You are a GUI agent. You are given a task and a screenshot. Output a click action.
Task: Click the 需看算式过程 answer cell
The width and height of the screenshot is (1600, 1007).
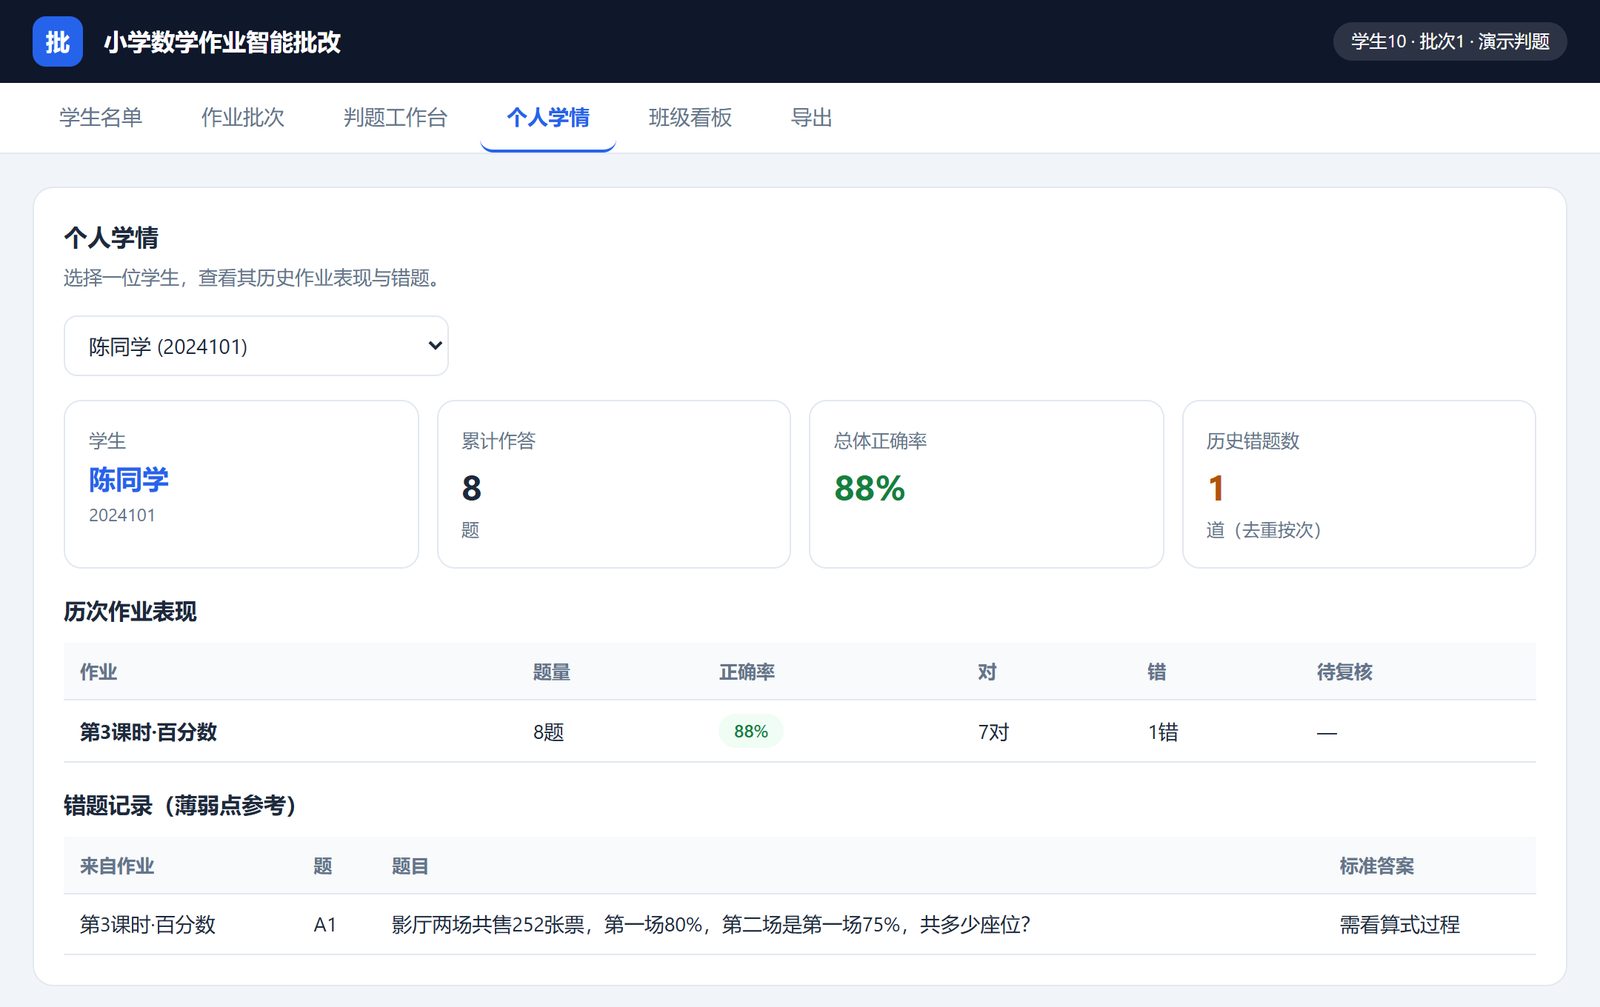1399,925
